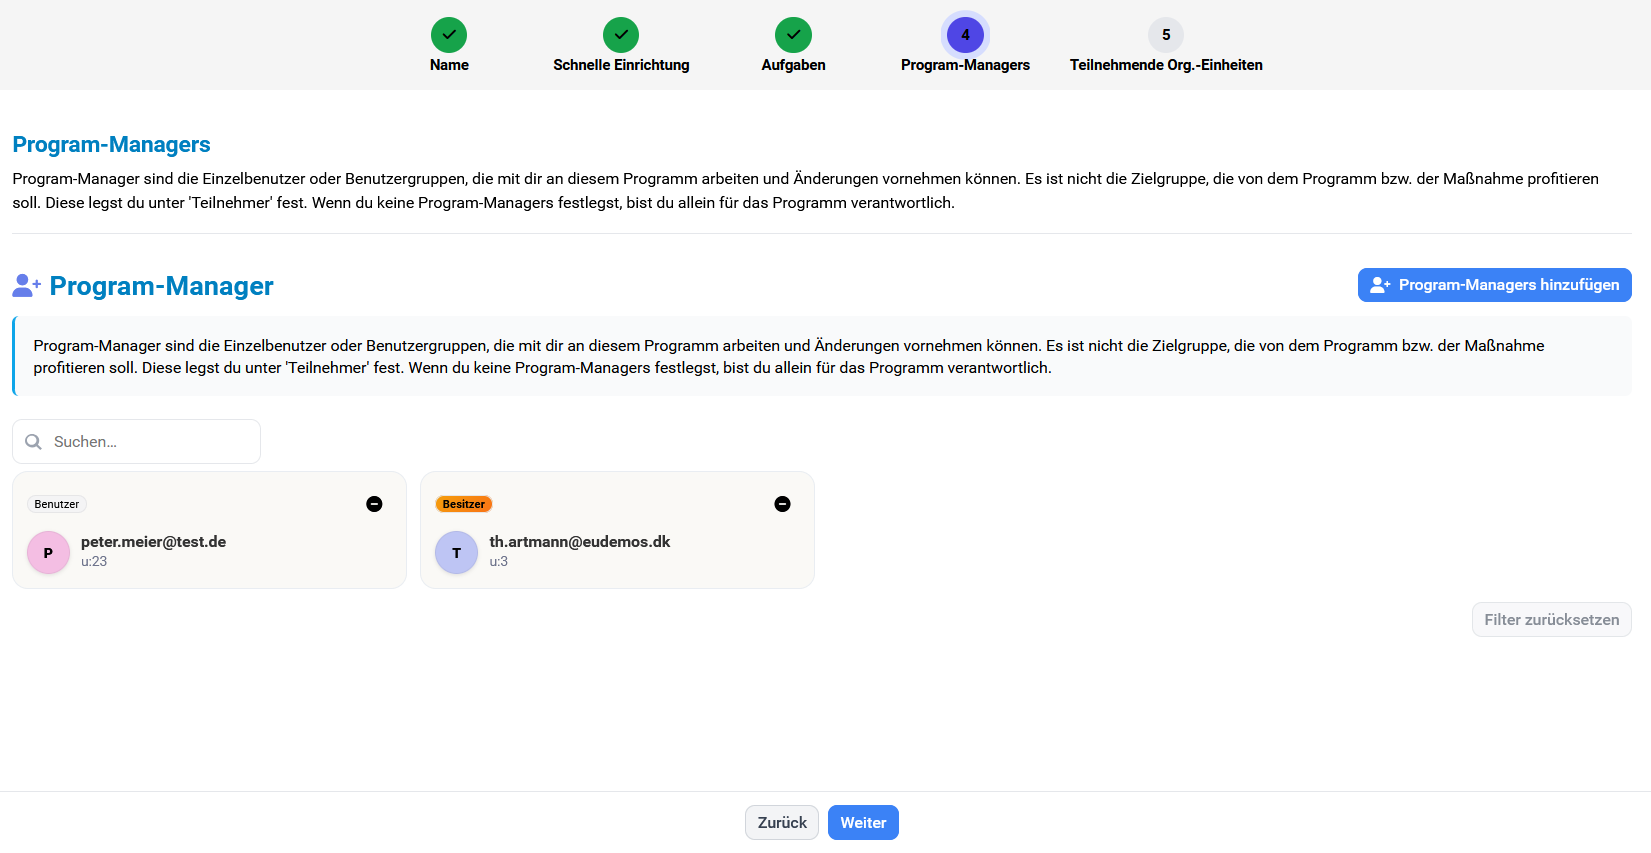Click the Zurück button
This screenshot has width=1651, height=853.
[781, 823]
